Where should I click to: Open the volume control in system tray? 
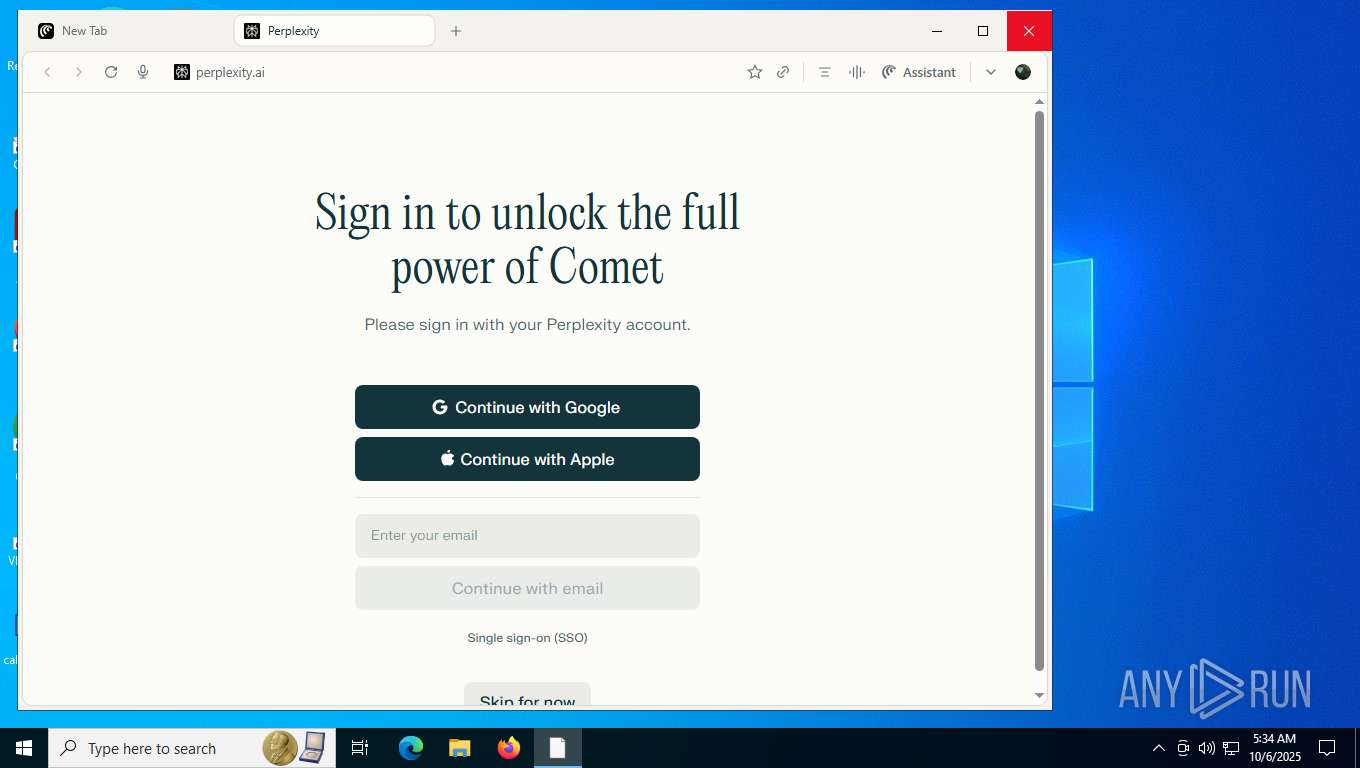[x=1207, y=748]
